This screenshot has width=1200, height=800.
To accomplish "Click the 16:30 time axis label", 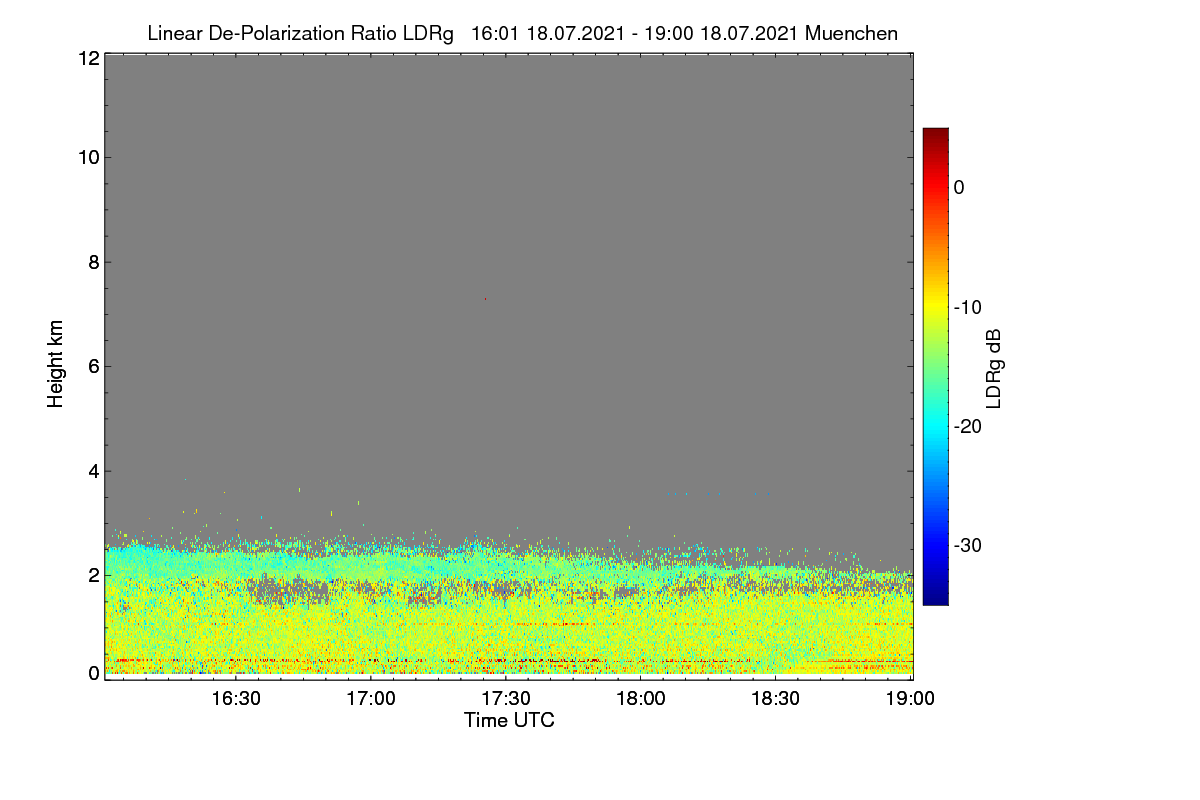I will (x=236, y=698).
